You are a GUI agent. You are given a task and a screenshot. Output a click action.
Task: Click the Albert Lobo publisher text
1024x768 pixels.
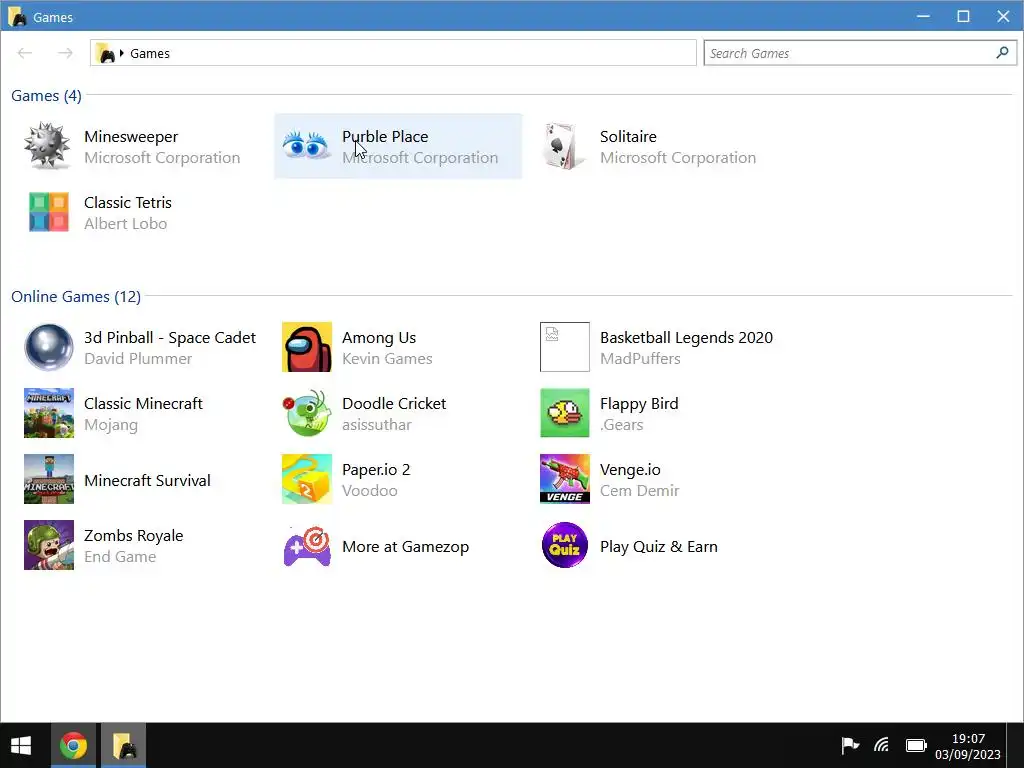[125, 223]
